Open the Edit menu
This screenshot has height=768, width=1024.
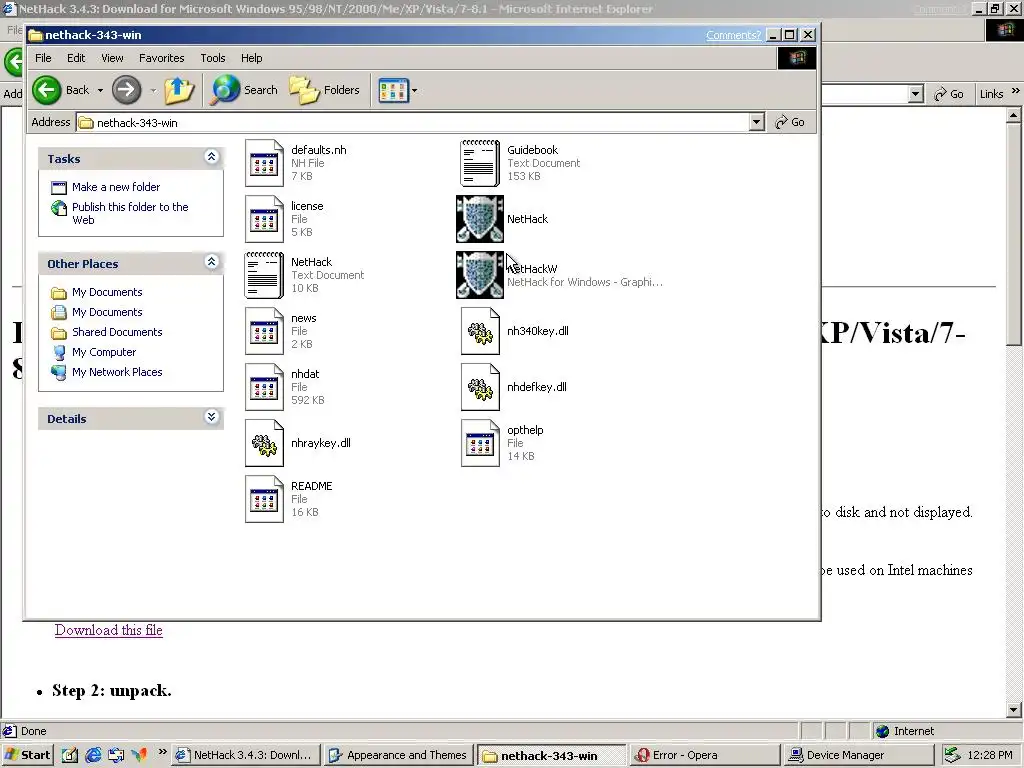pyautogui.click(x=76, y=58)
